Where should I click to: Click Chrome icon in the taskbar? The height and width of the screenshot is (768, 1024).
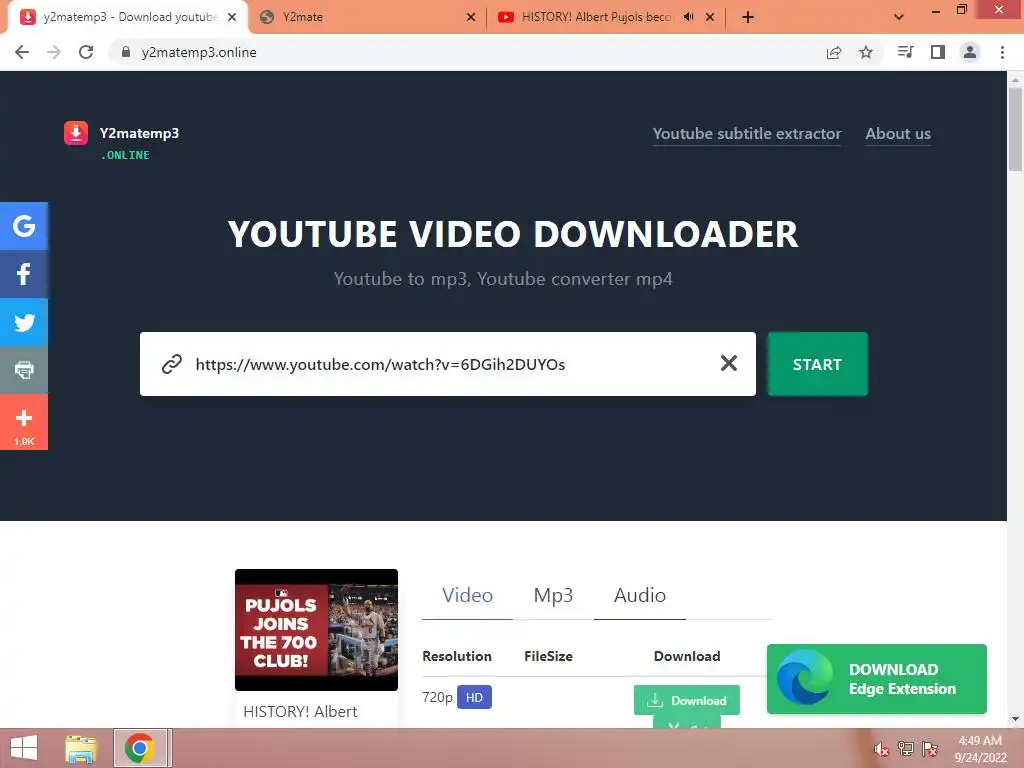click(x=139, y=748)
